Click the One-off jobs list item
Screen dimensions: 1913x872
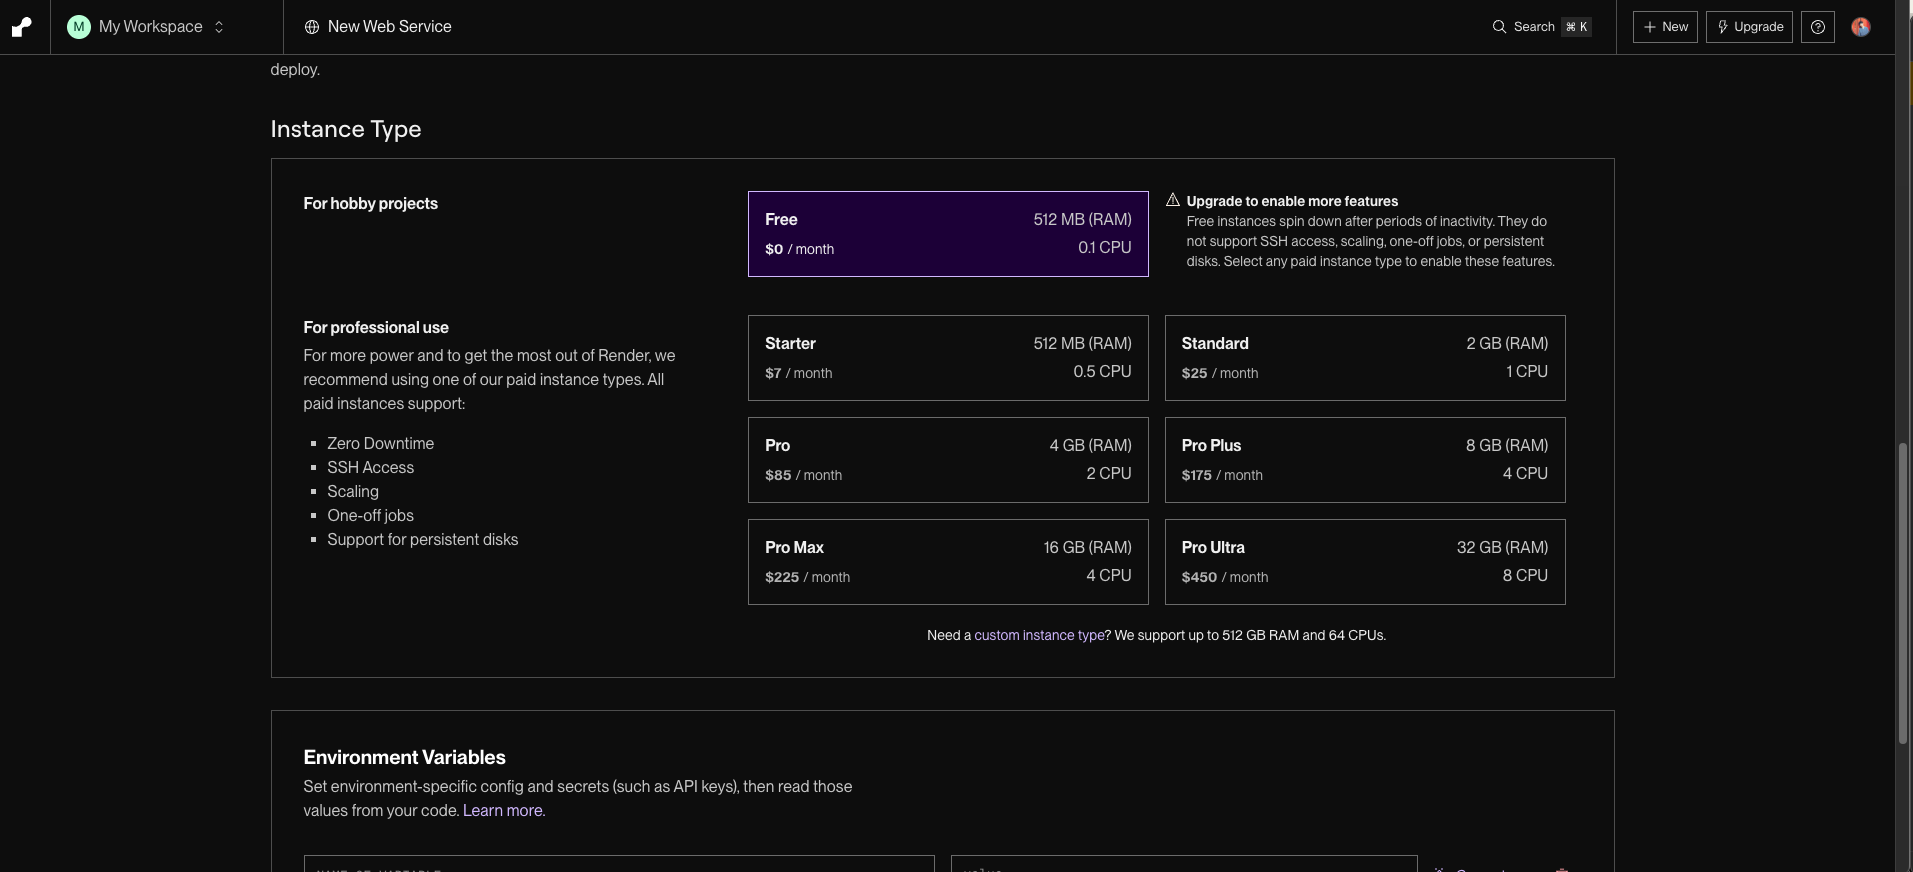click(x=370, y=515)
